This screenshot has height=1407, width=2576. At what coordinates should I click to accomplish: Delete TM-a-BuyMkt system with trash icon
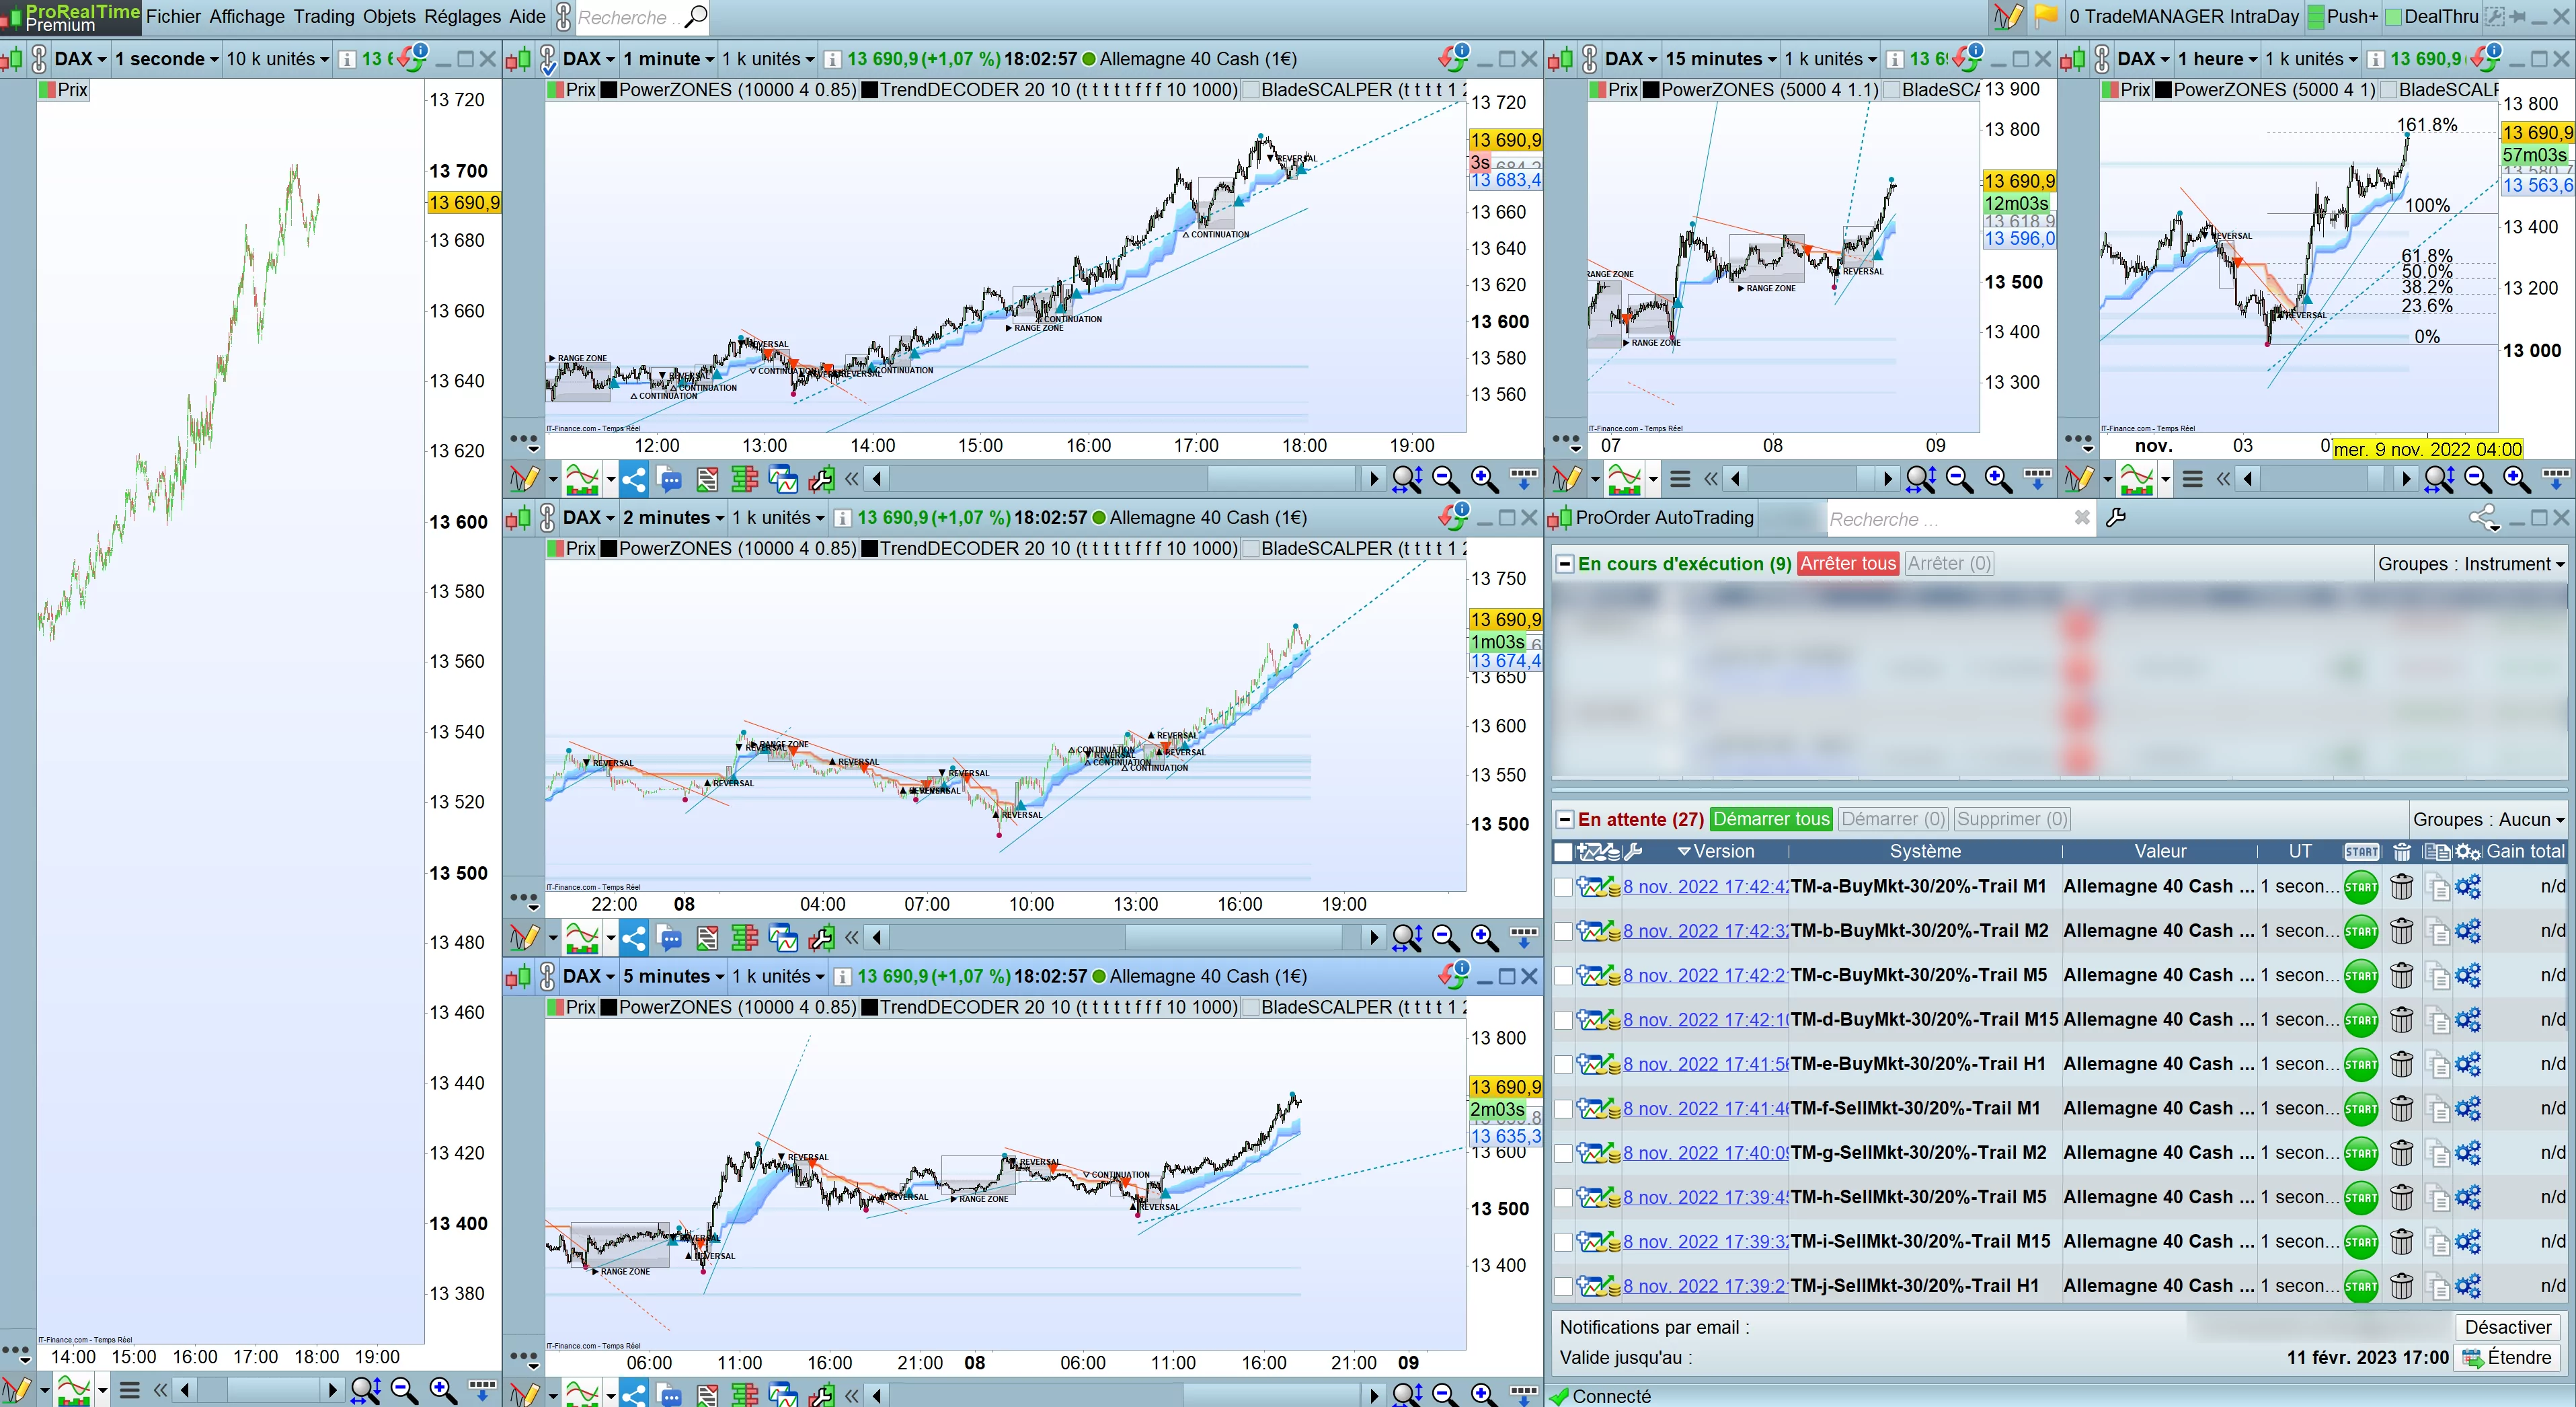[x=2401, y=887]
